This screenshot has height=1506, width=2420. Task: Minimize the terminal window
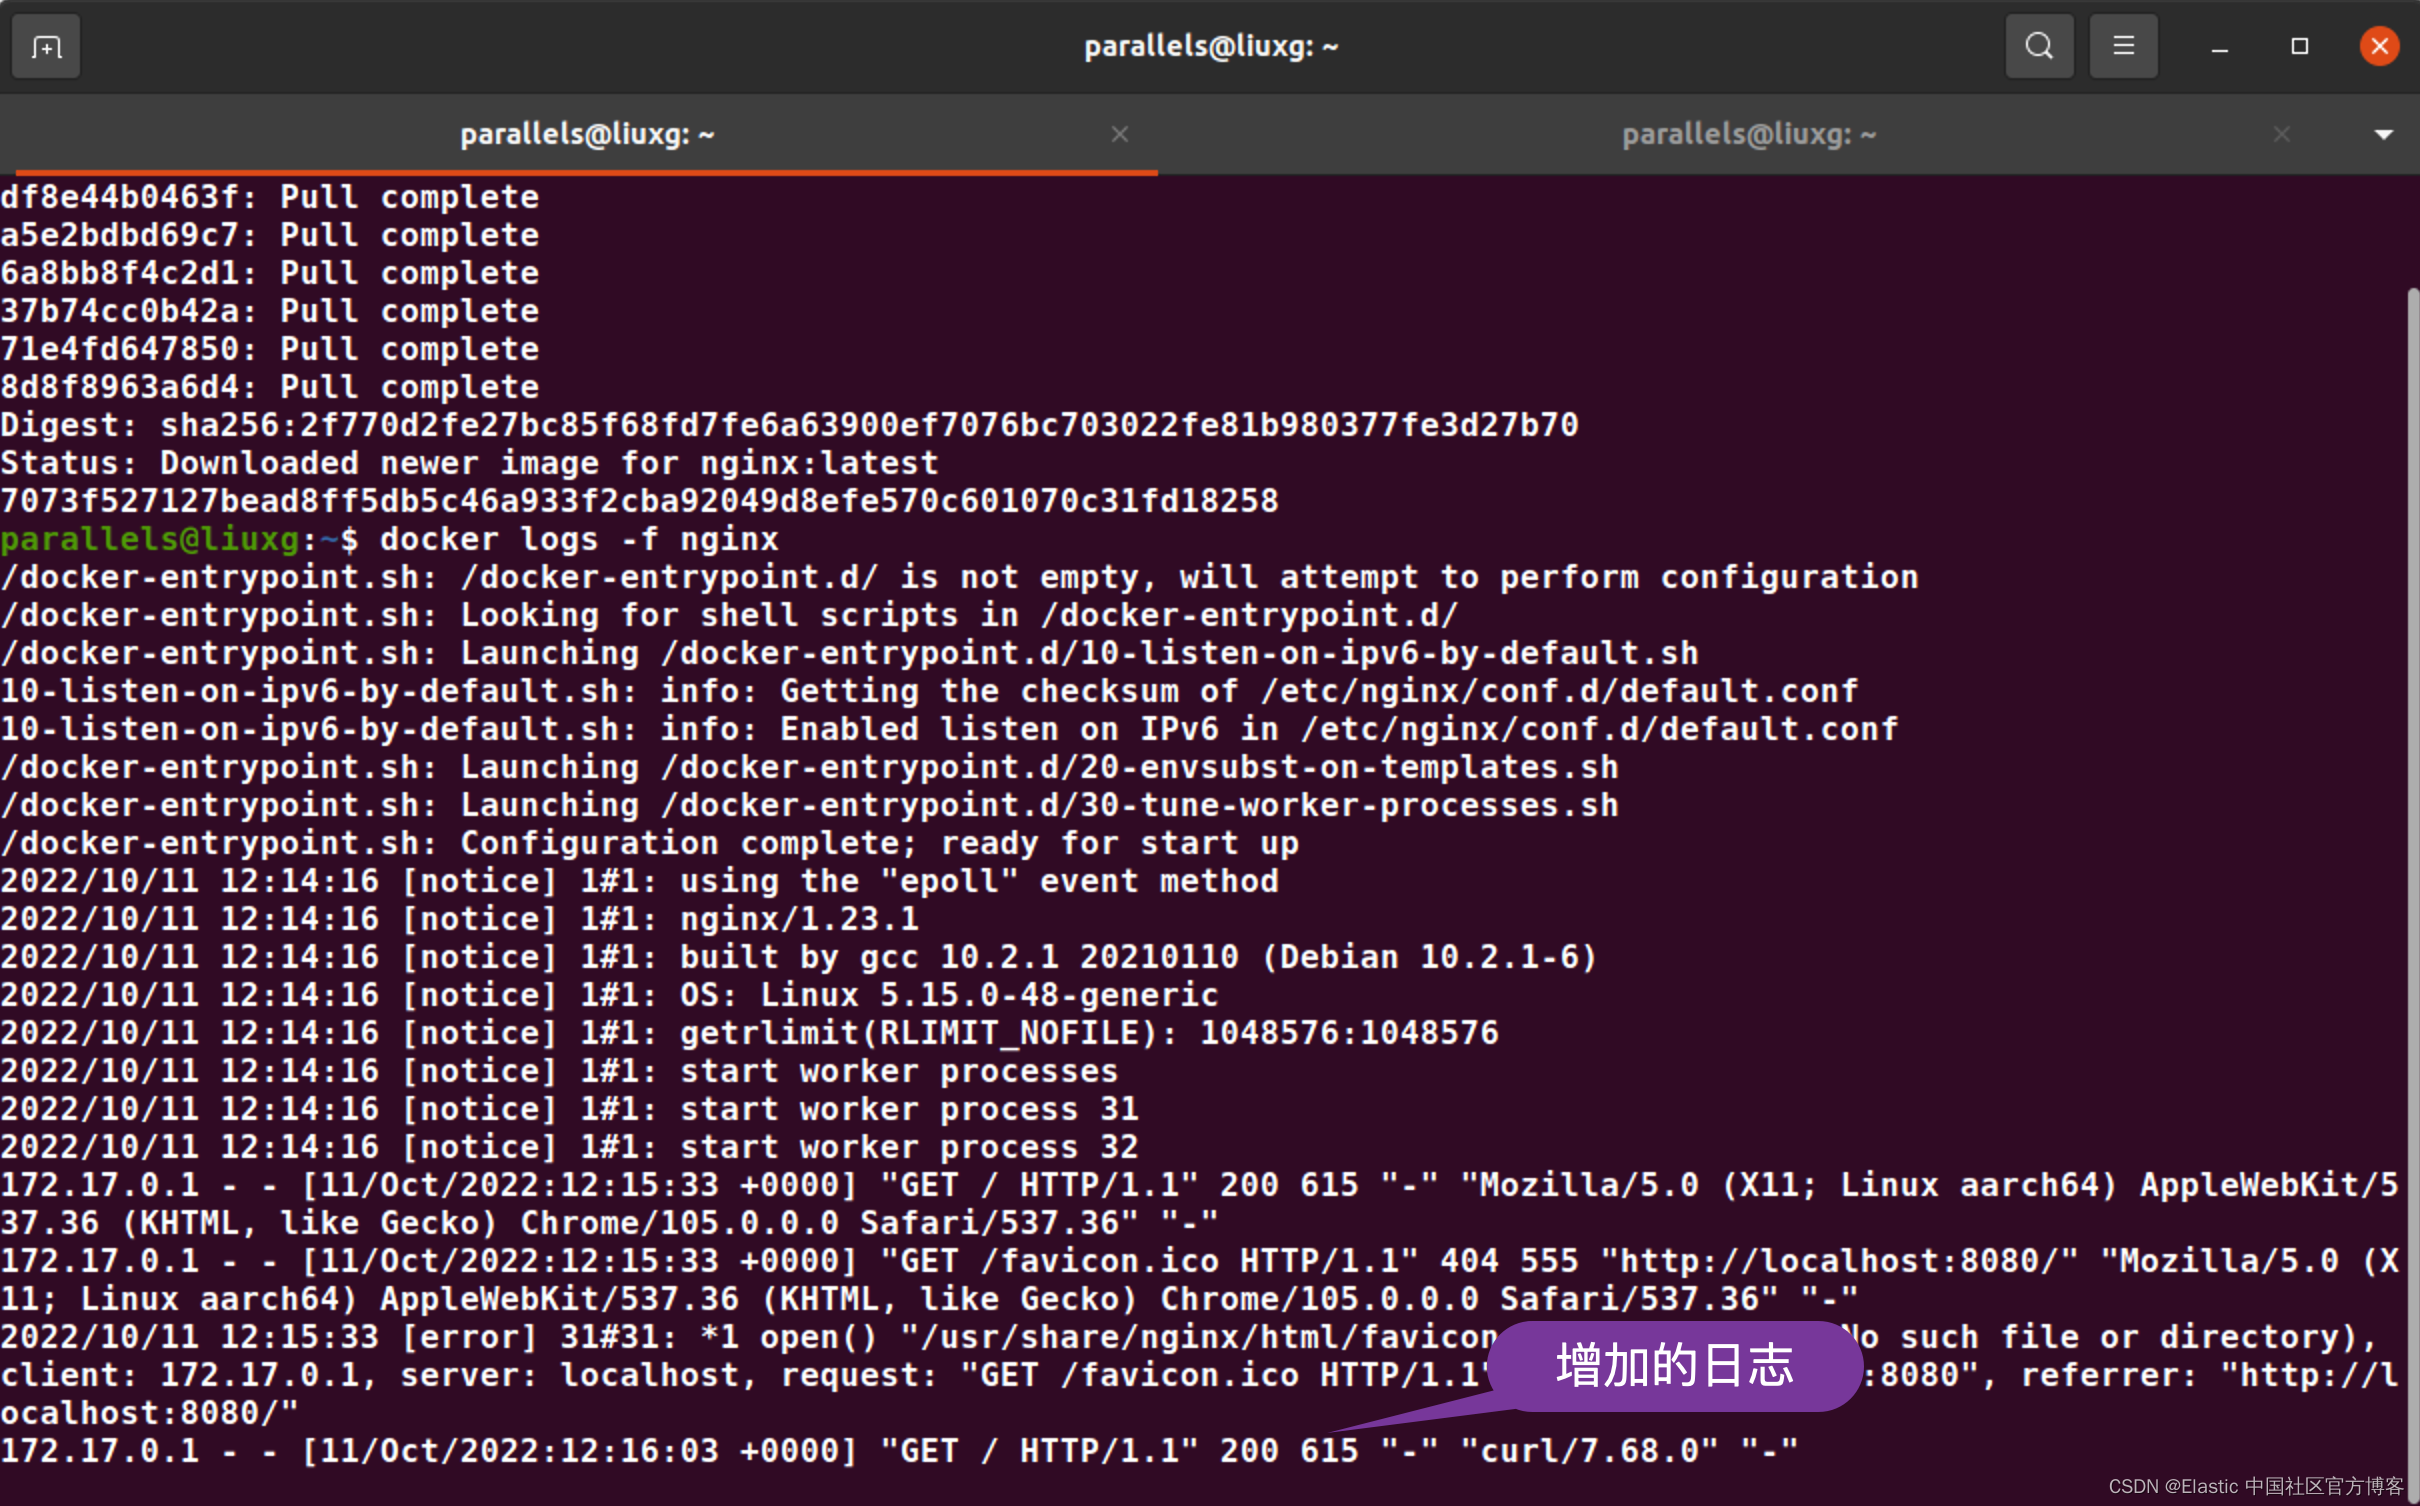click(2219, 46)
